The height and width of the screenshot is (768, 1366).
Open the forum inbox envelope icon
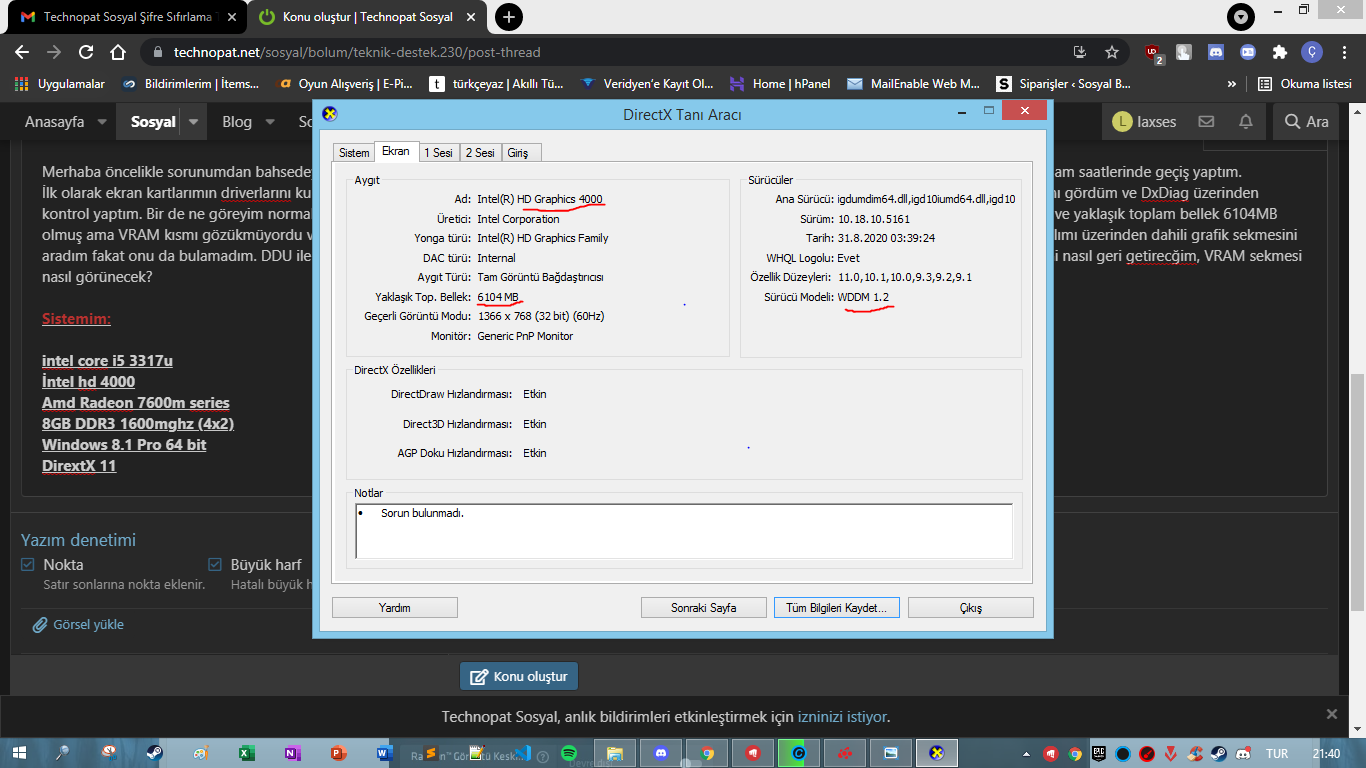tap(1206, 122)
